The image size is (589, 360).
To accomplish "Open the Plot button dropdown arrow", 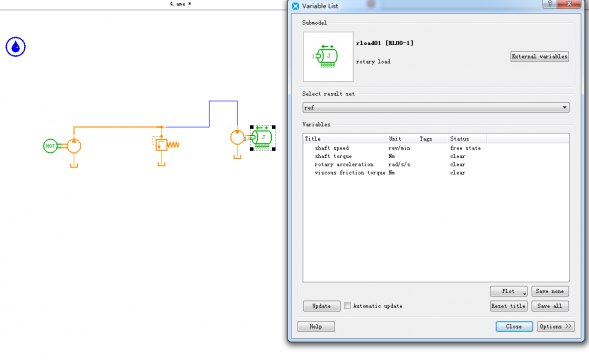I will click(524, 293).
